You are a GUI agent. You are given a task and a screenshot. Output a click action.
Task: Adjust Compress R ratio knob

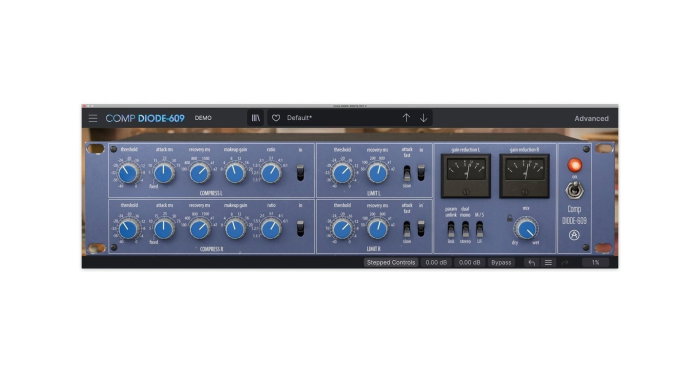[271, 229]
